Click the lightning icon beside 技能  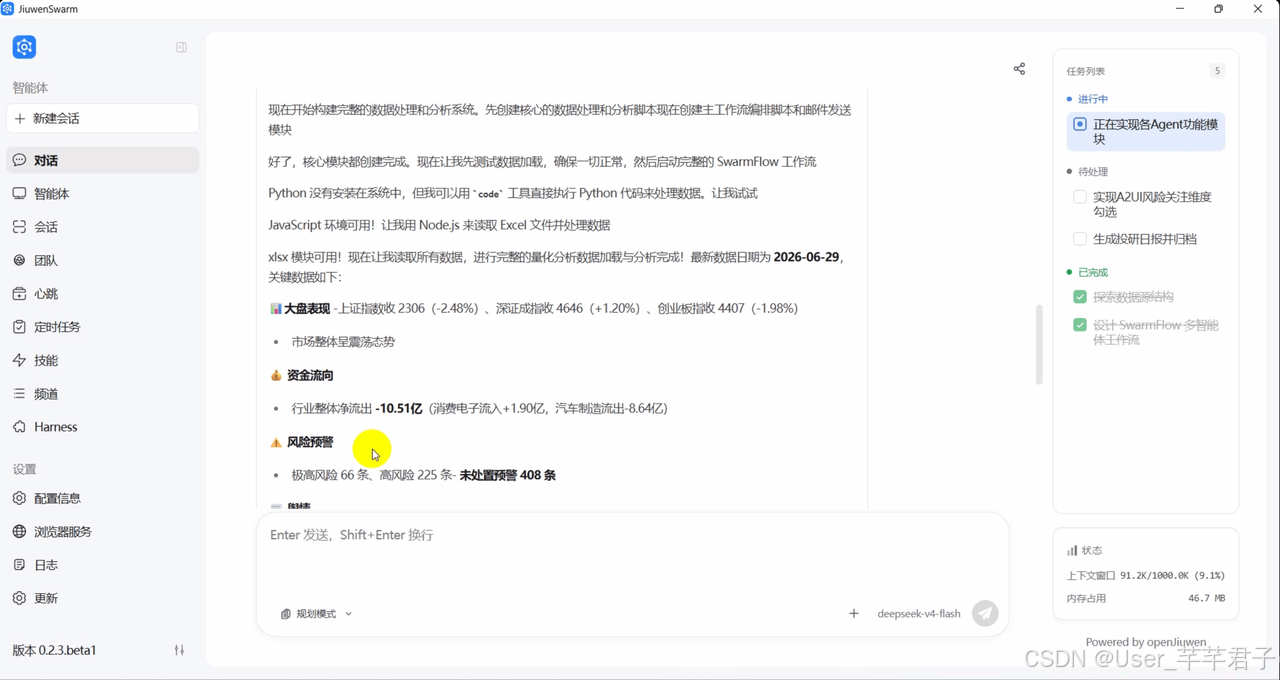click(x=19, y=360)
